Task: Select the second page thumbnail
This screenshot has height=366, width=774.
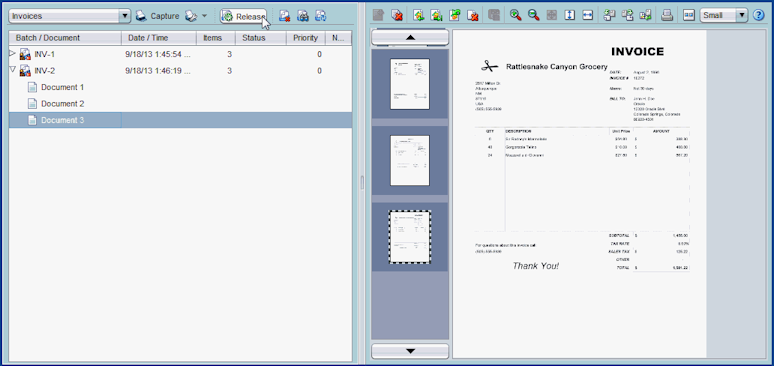Action: coord(410,161)
